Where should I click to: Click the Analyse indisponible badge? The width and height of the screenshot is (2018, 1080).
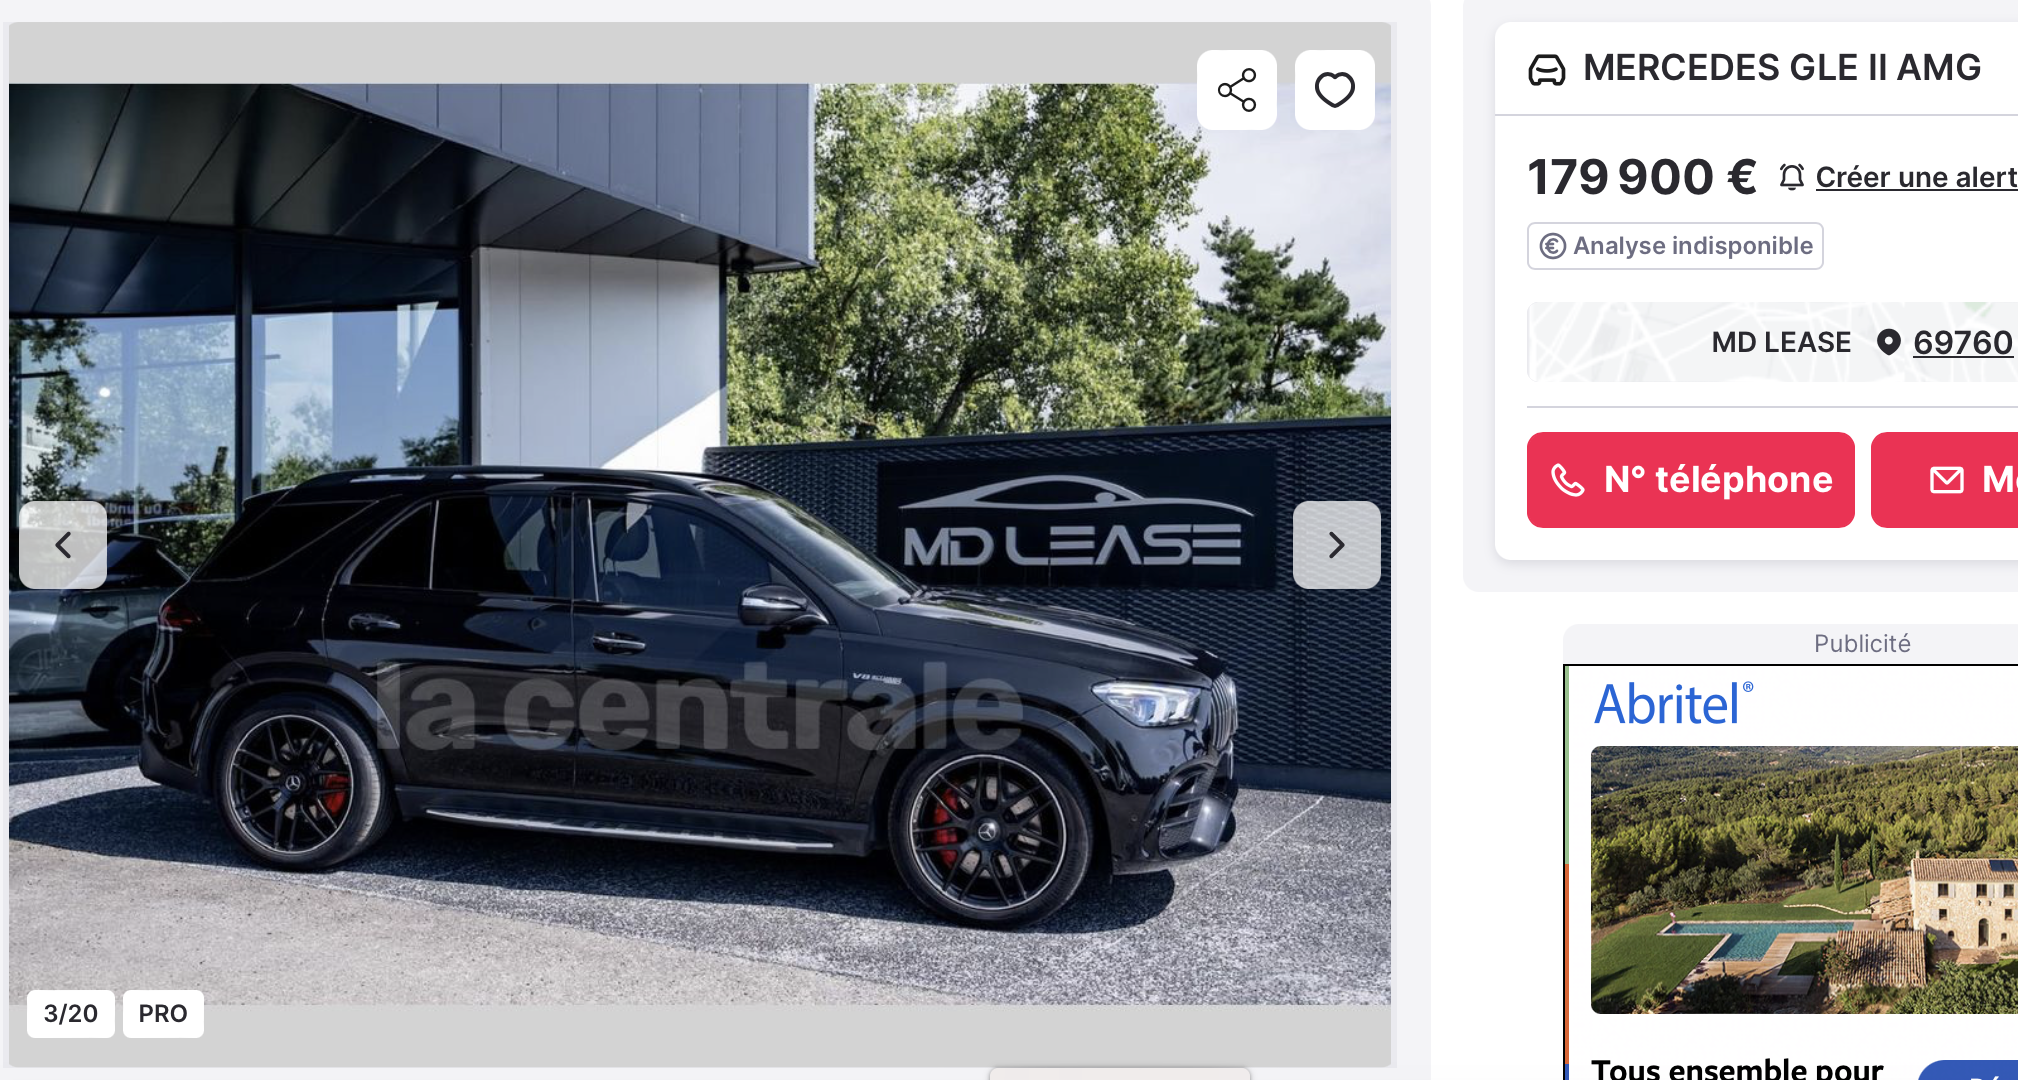1675,246
